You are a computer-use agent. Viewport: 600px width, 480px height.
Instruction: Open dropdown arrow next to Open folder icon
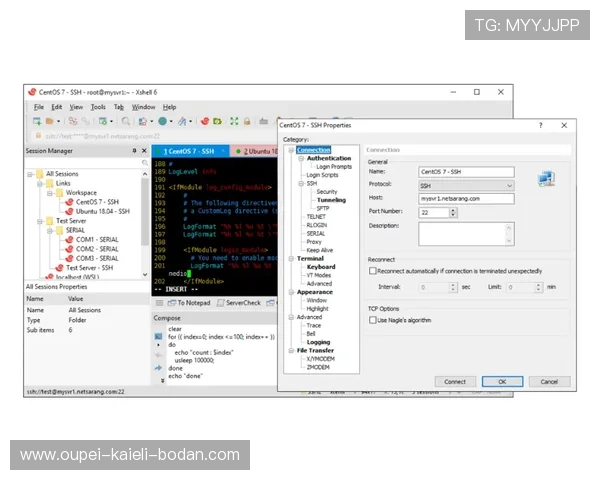[x=59, y=122]
